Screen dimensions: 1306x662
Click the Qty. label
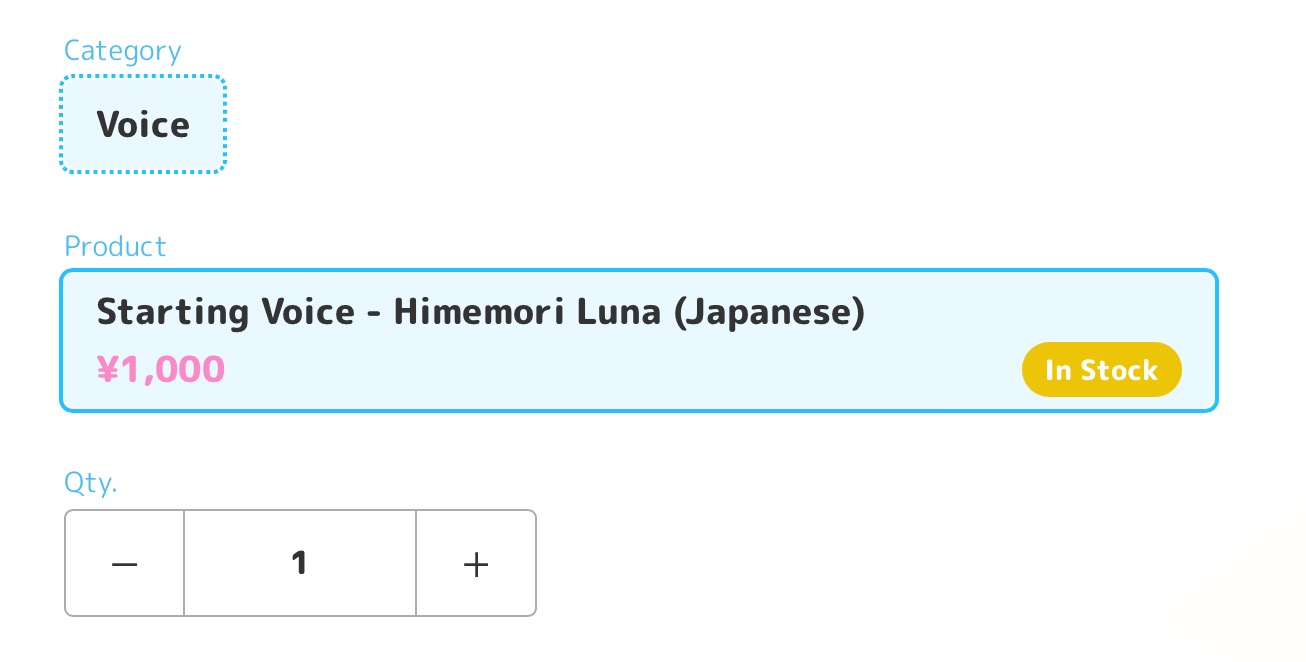coord(91,483)
